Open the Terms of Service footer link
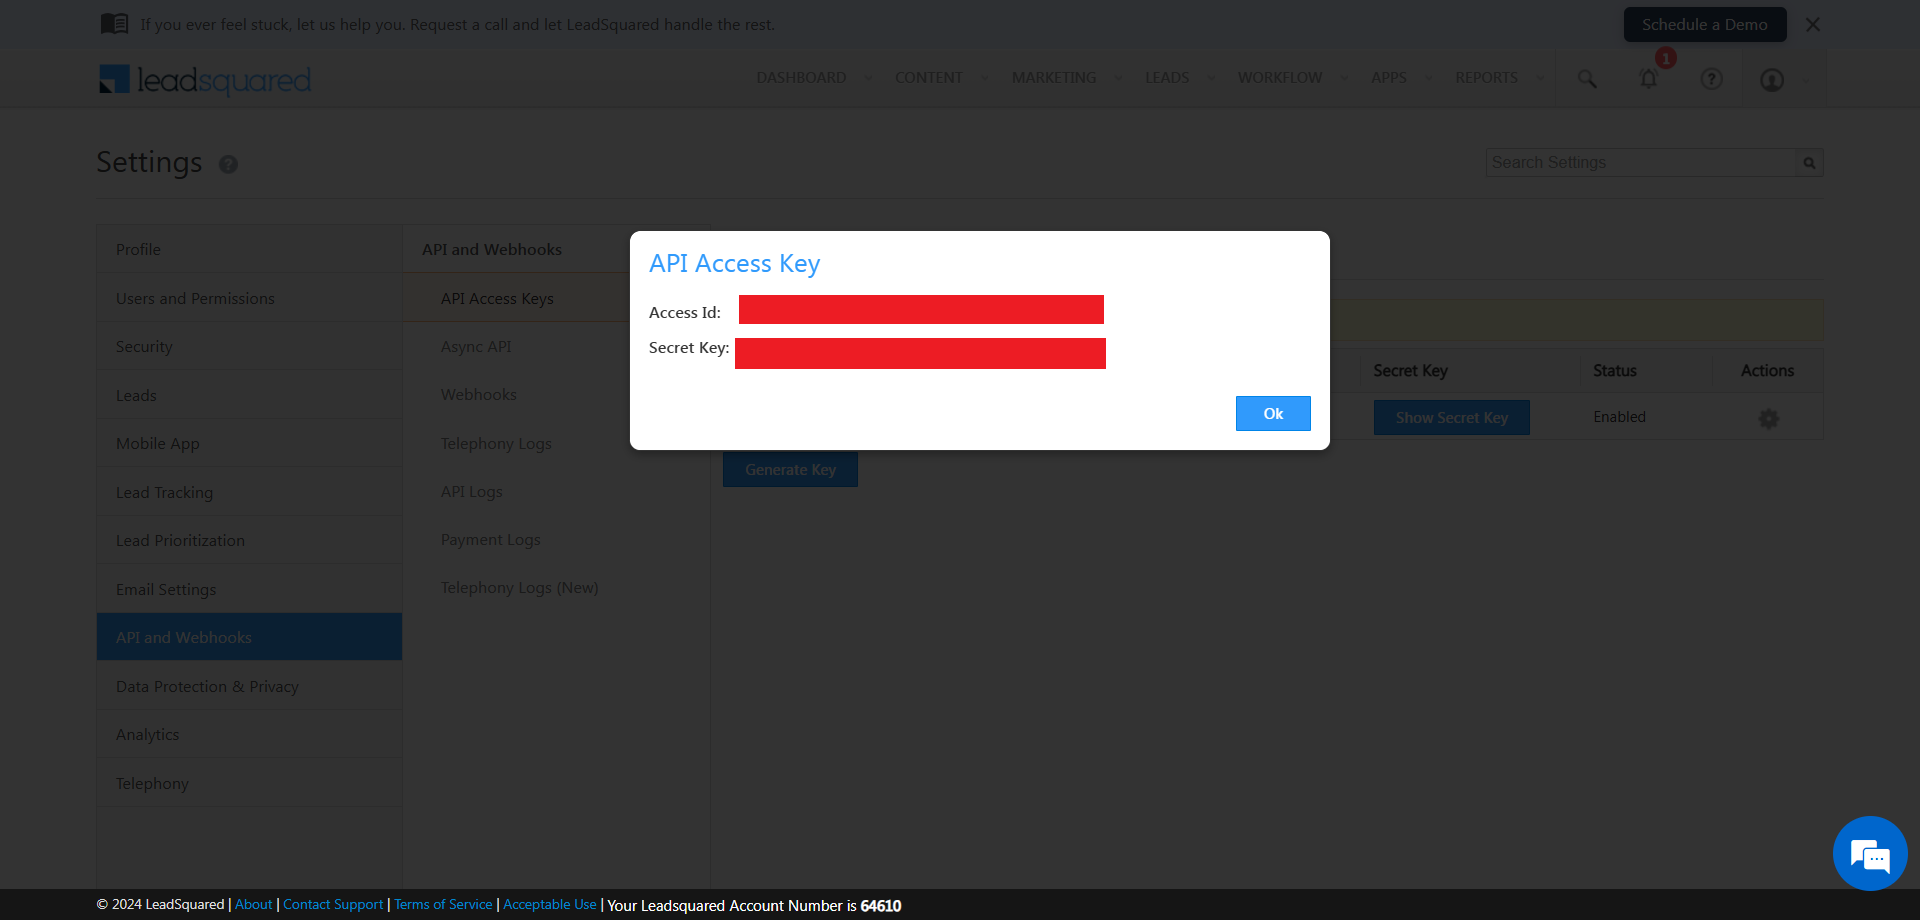The image size is (1920, 924). [x=443, y=905]
